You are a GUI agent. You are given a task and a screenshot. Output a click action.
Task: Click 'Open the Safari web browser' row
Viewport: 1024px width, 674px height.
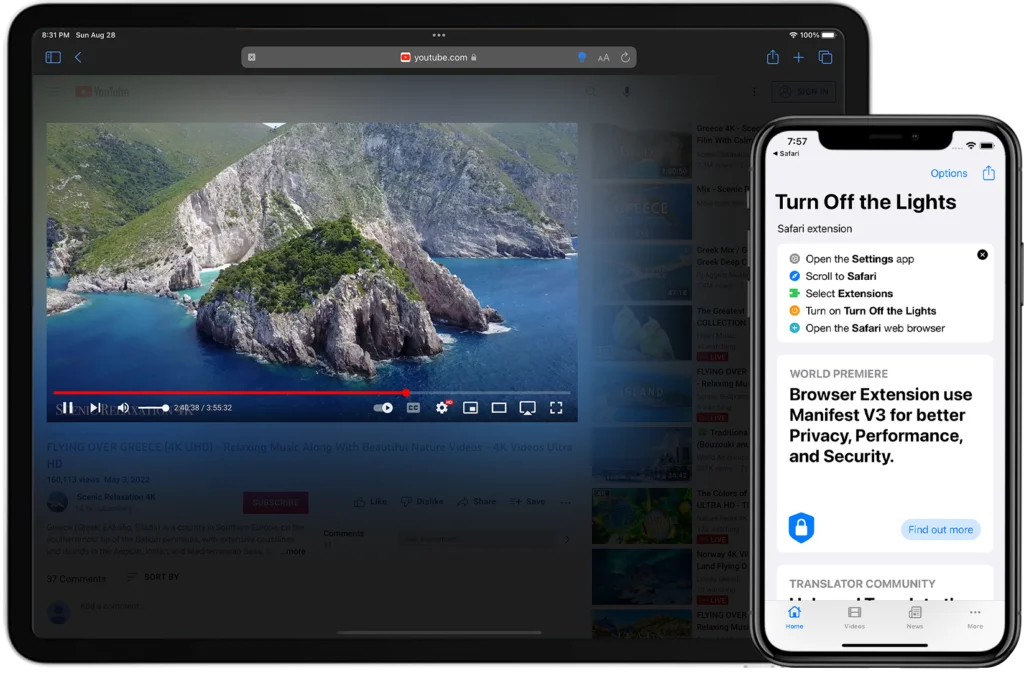click(867, 329)
